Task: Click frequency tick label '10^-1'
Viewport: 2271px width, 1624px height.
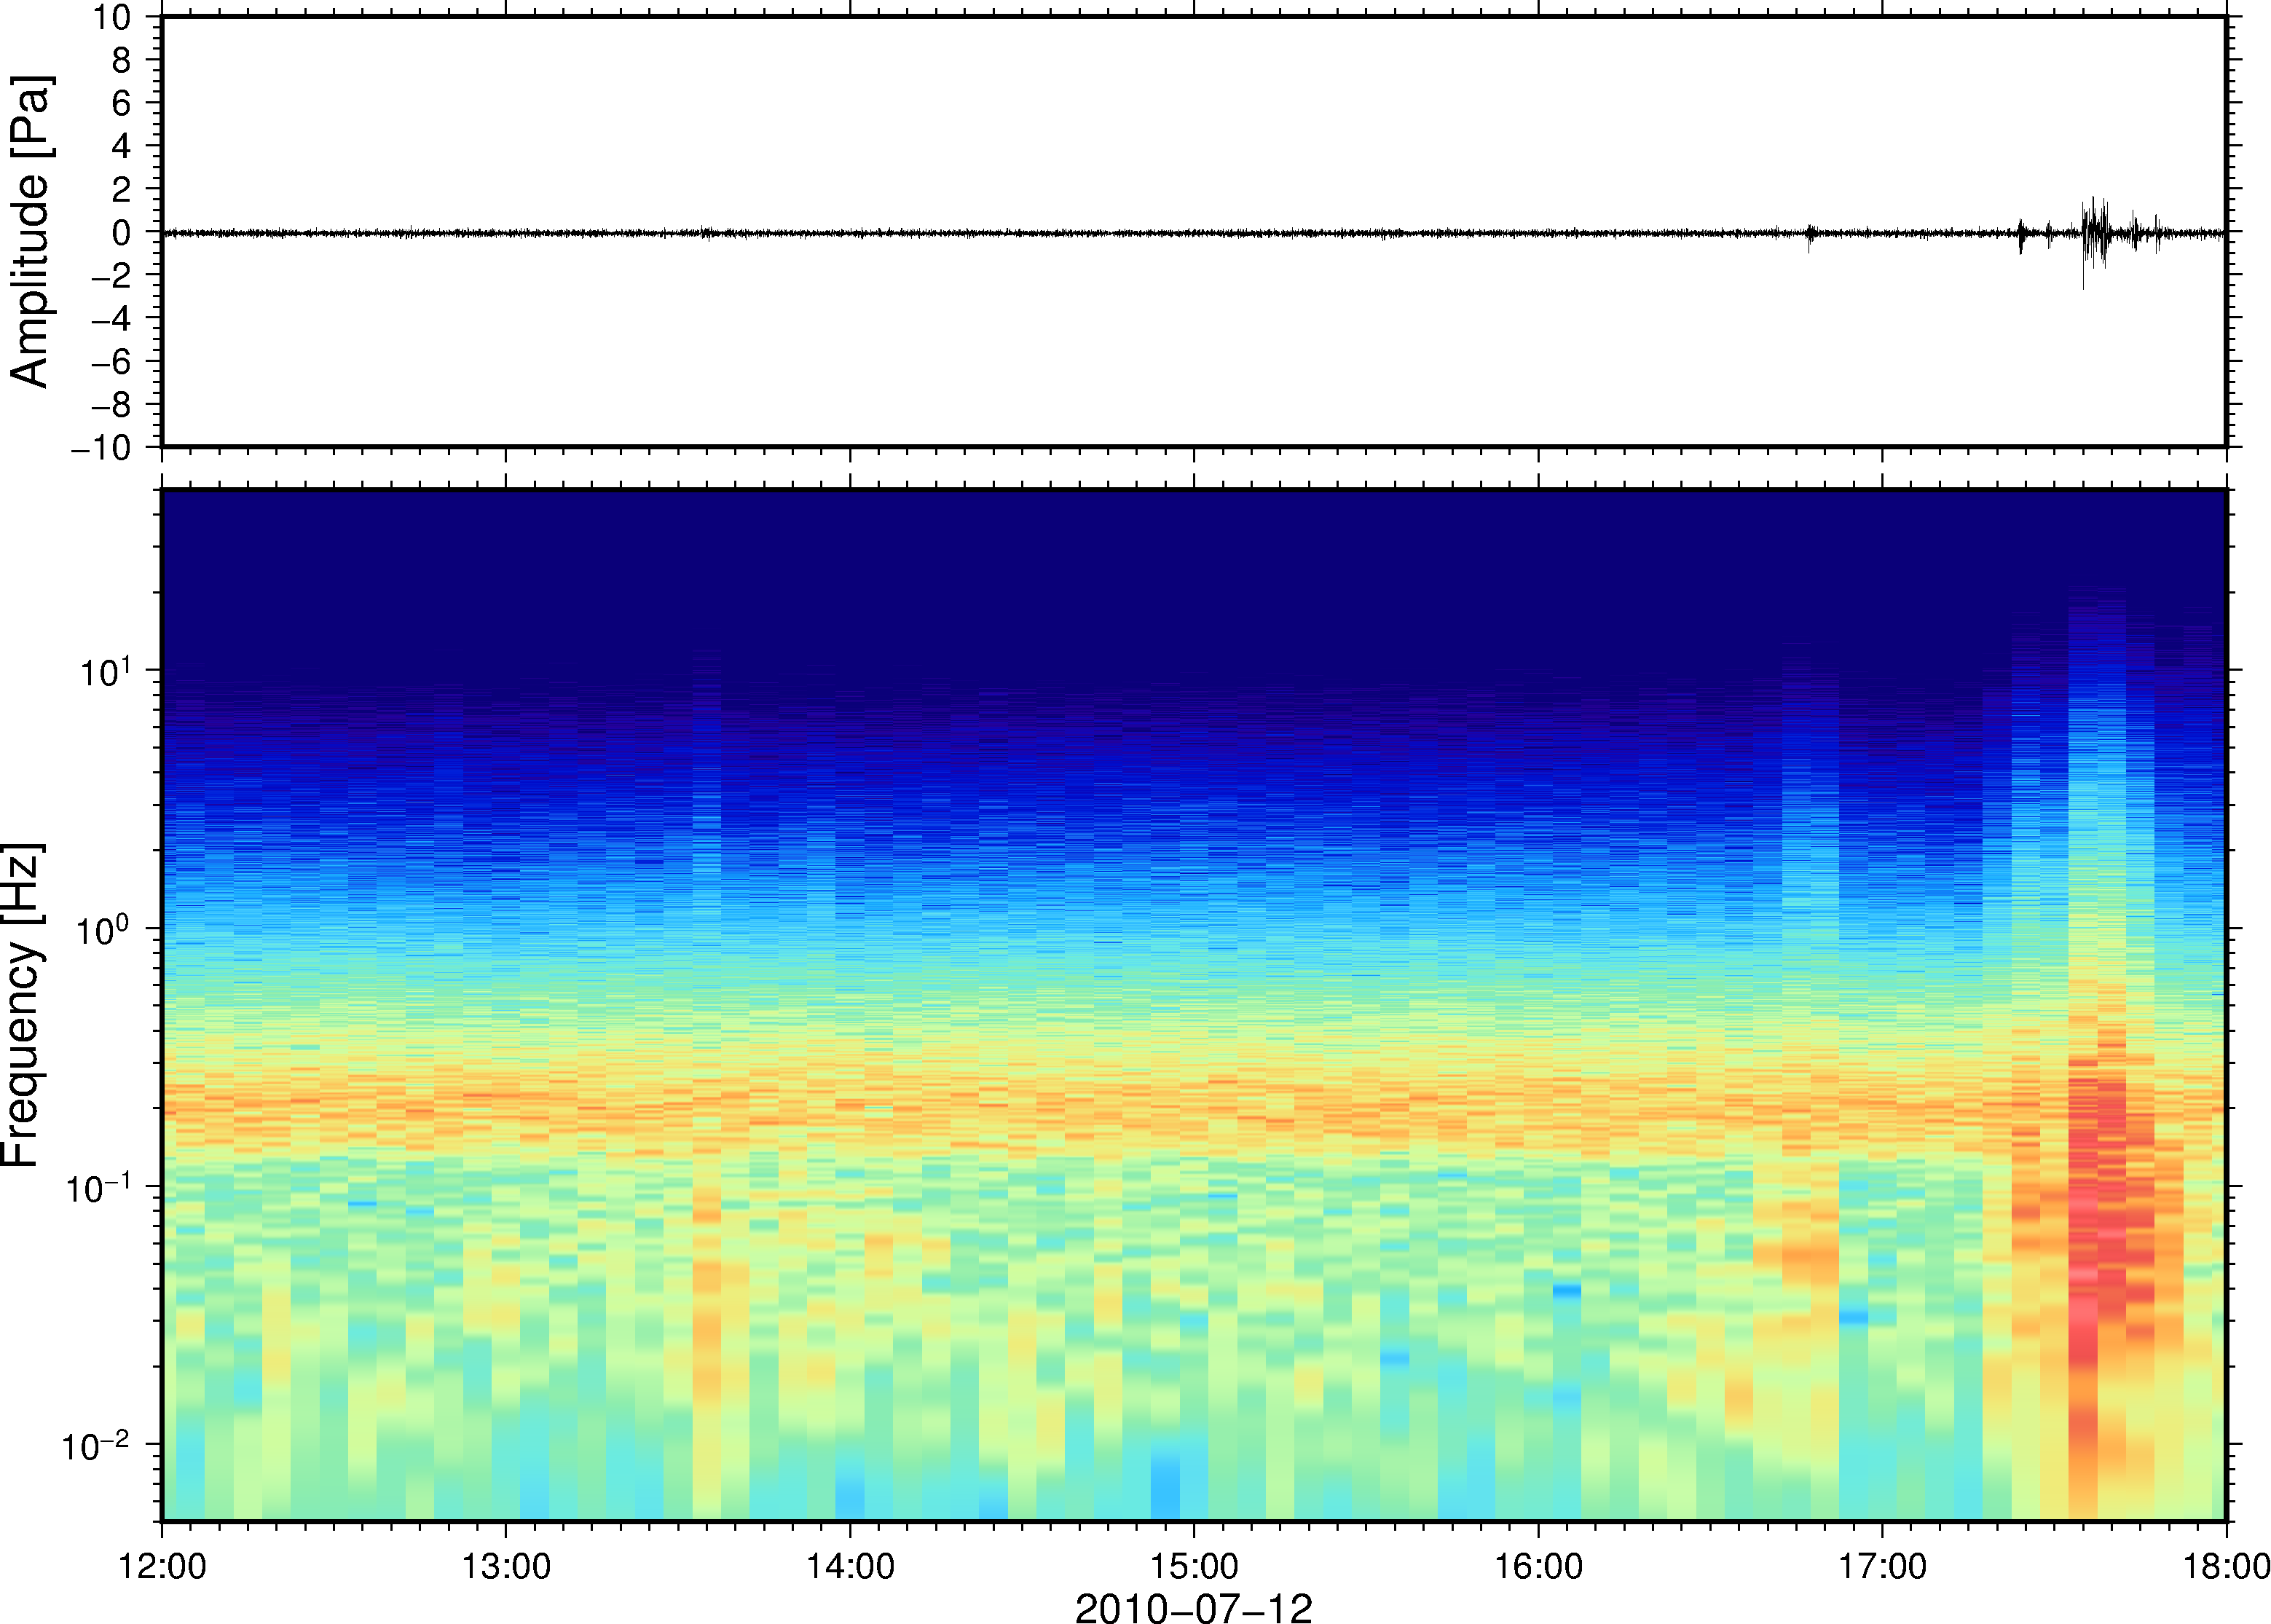Action: 98,1187
